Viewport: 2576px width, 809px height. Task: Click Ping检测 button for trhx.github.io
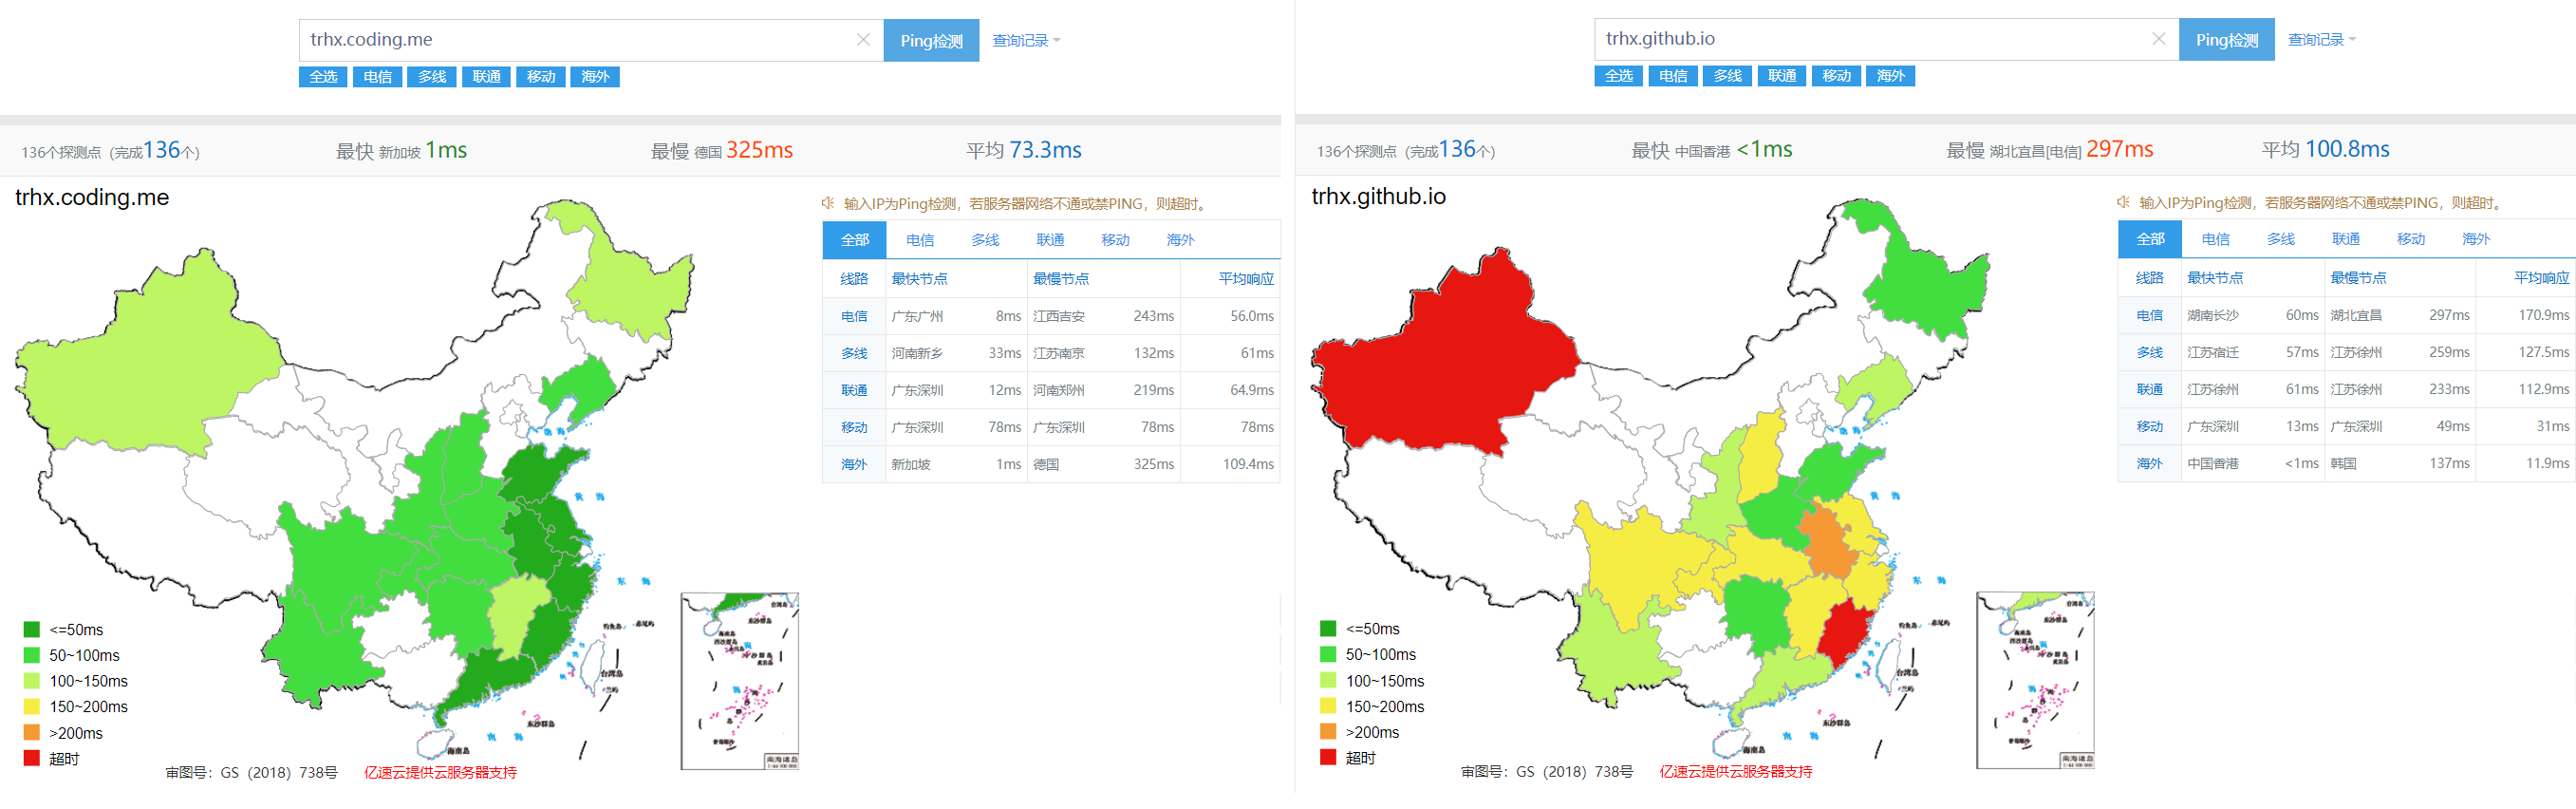click(2227, 40)
